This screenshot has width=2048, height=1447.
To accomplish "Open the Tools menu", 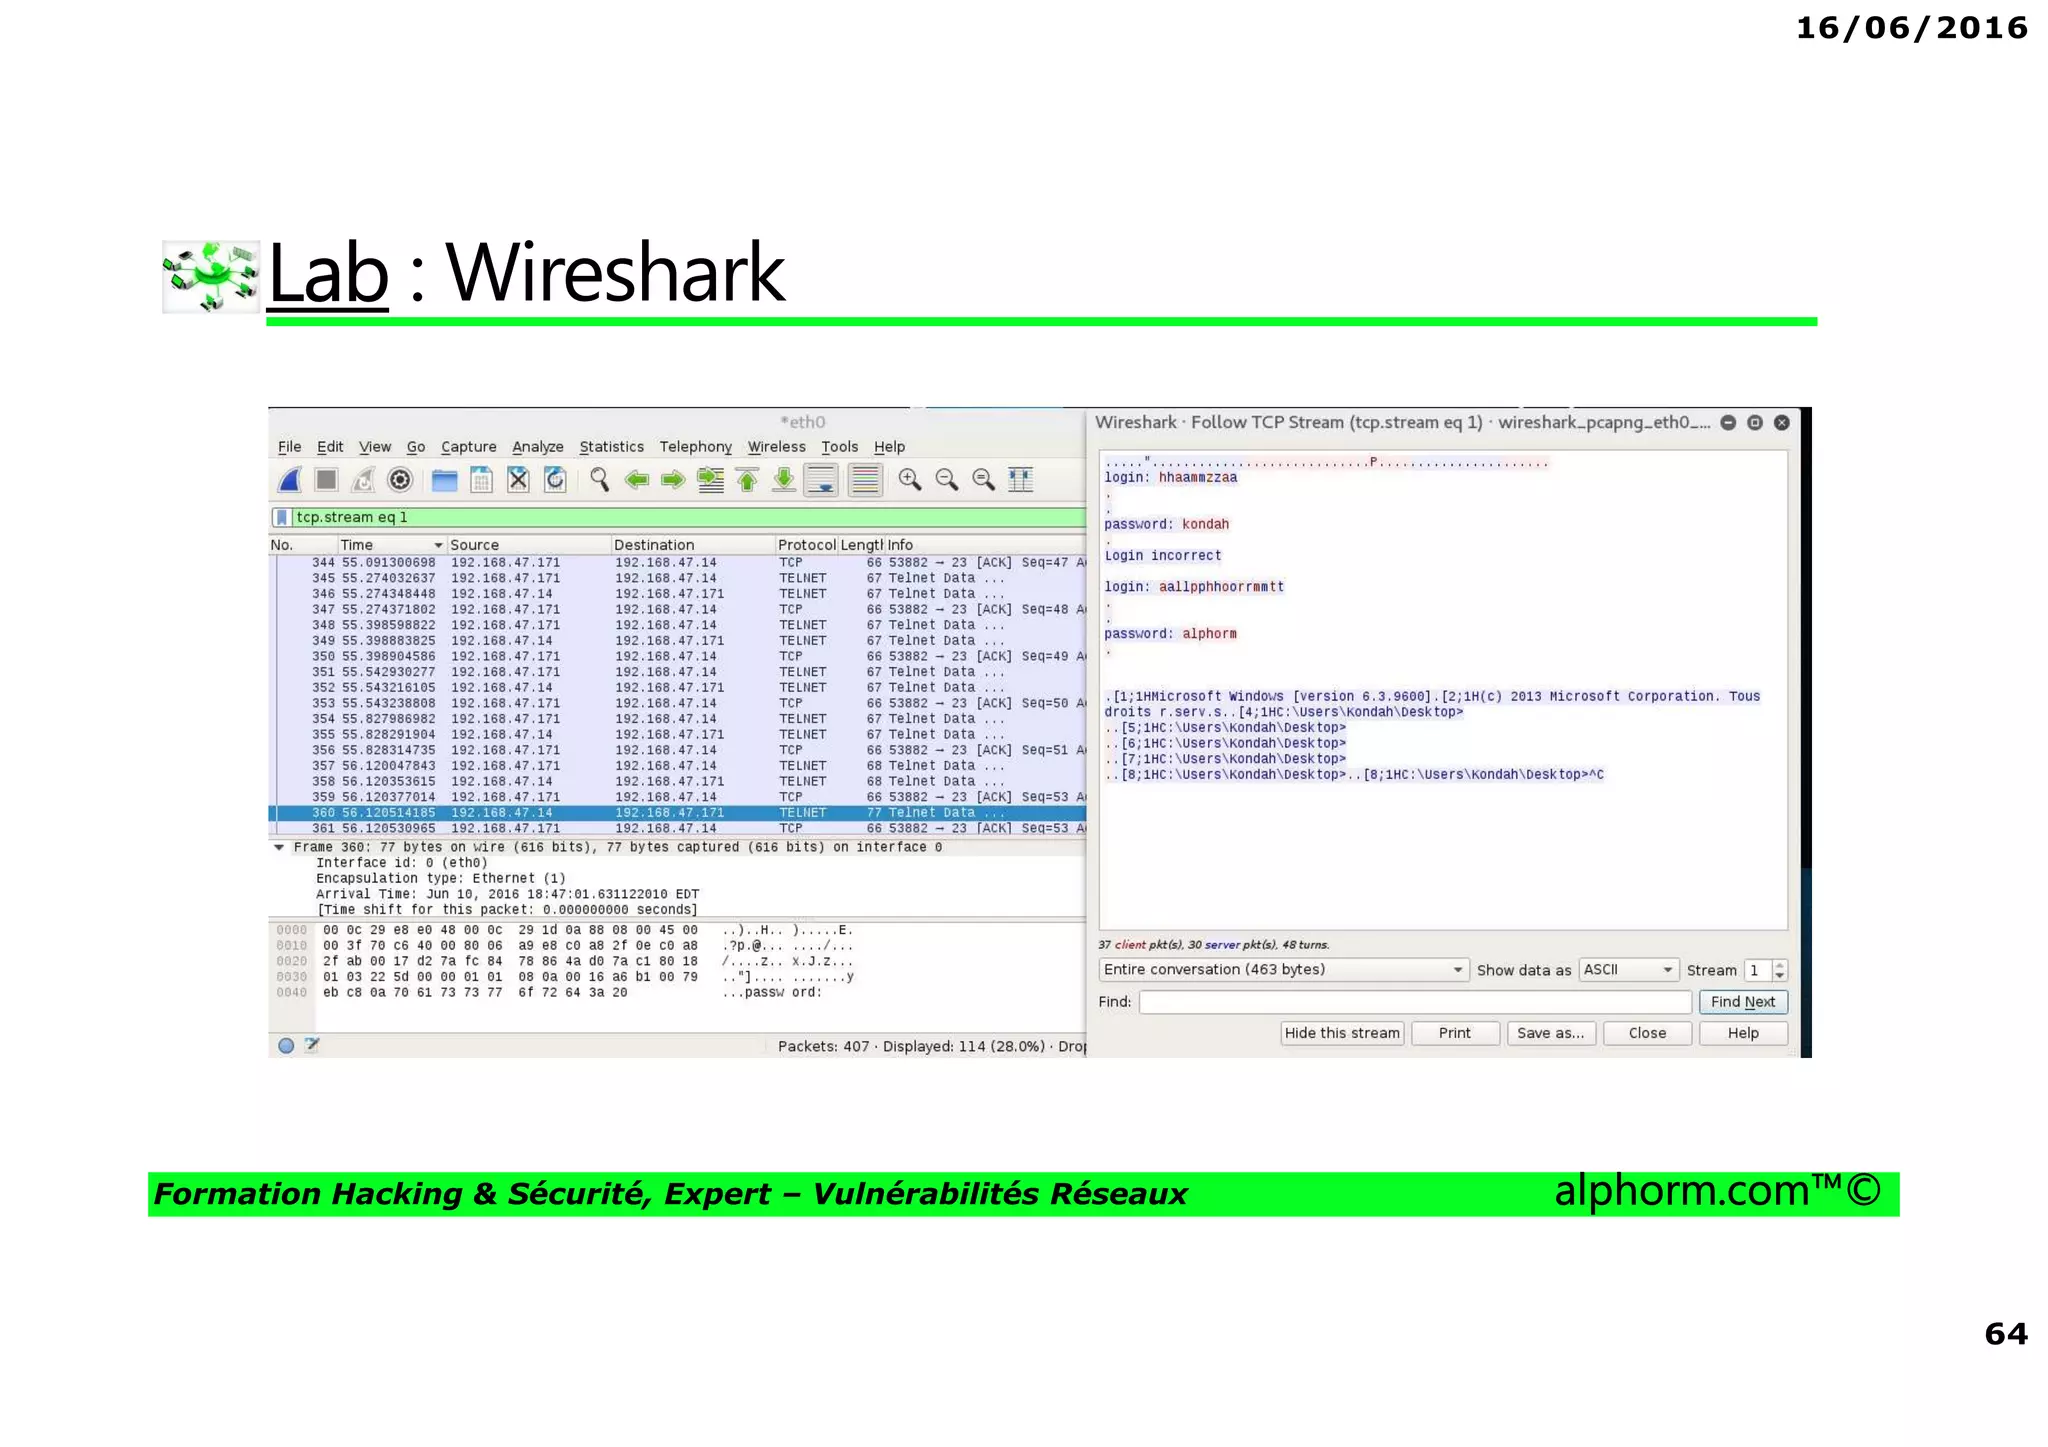I will [840, 447].
